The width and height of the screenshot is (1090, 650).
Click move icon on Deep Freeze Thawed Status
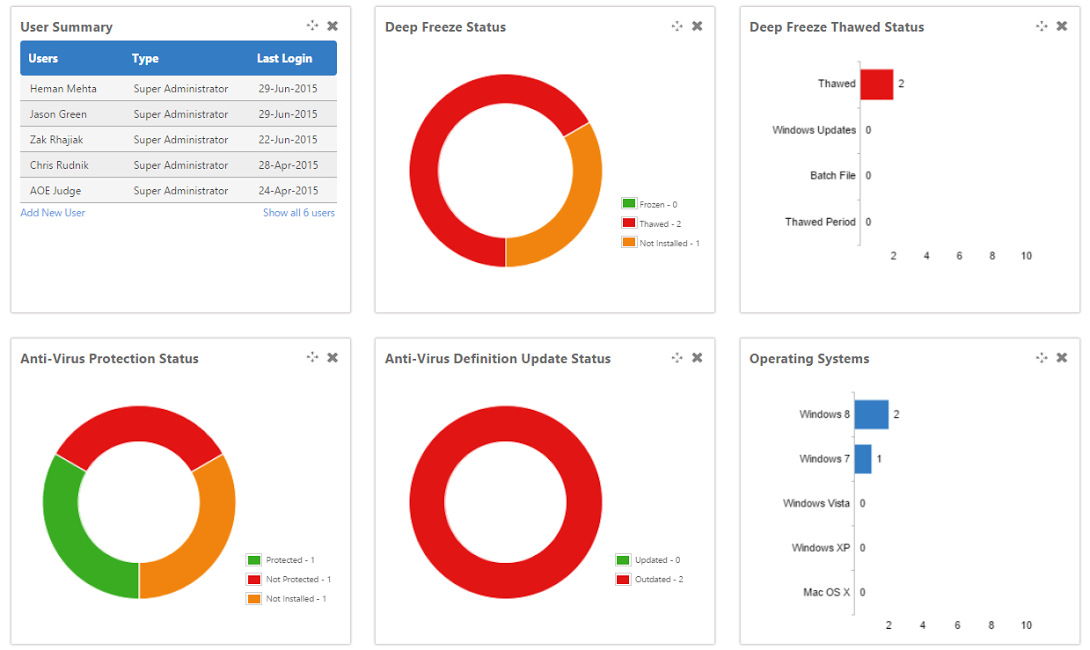pyautogui.click(x=1041, y=26)
